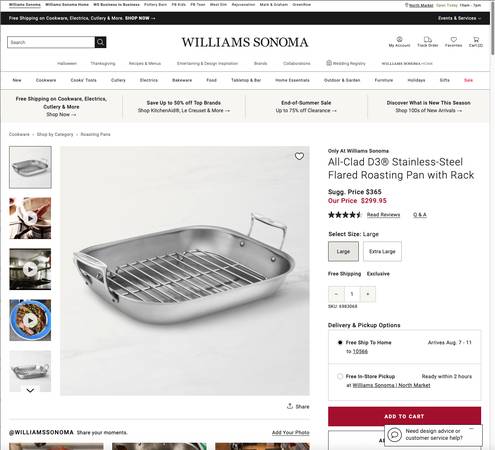This screenshot has height=450, width=495.
Task: Expand more thumbnails with down chevron
Action: pyautogui.click(x=30, y=390)
